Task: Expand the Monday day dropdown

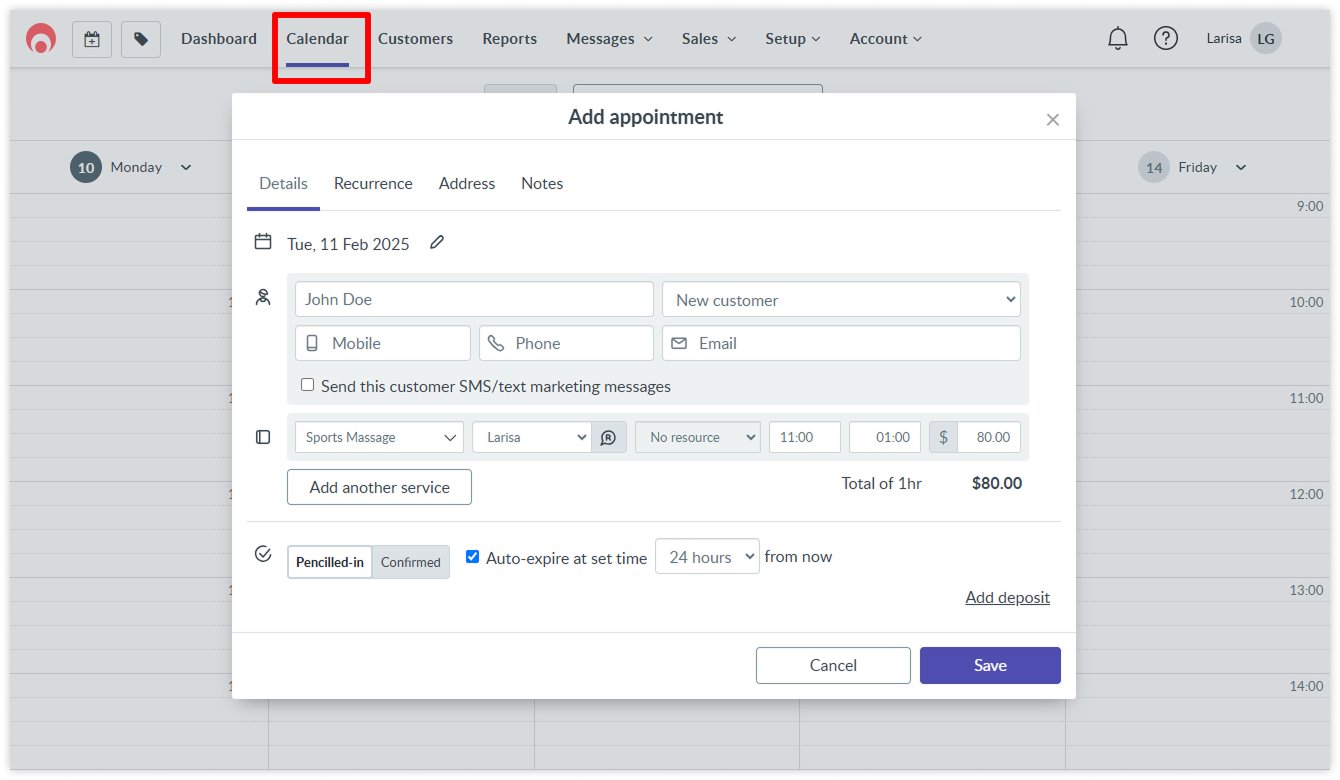Action: tap(186, 167)
